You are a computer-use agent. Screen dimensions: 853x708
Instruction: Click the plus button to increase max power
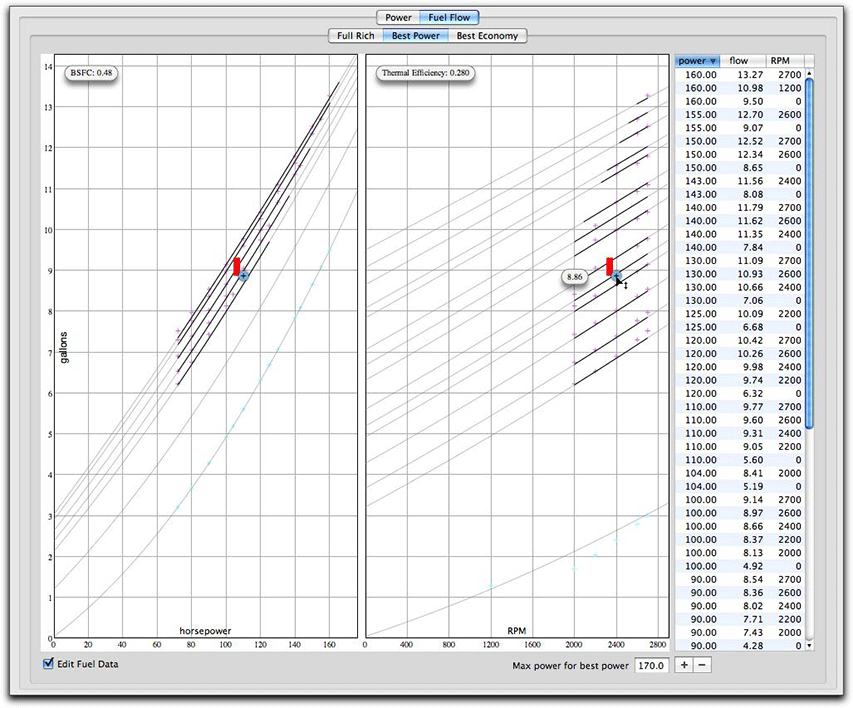point(684,665)
